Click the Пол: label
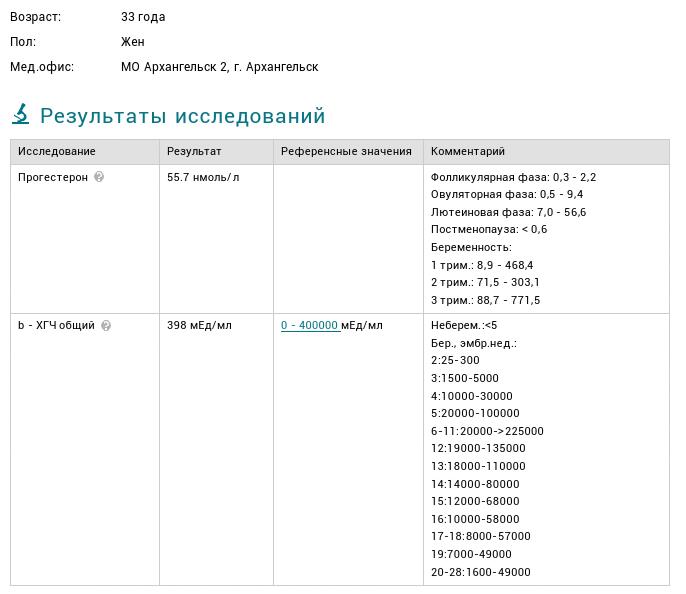 pos(23,42)
